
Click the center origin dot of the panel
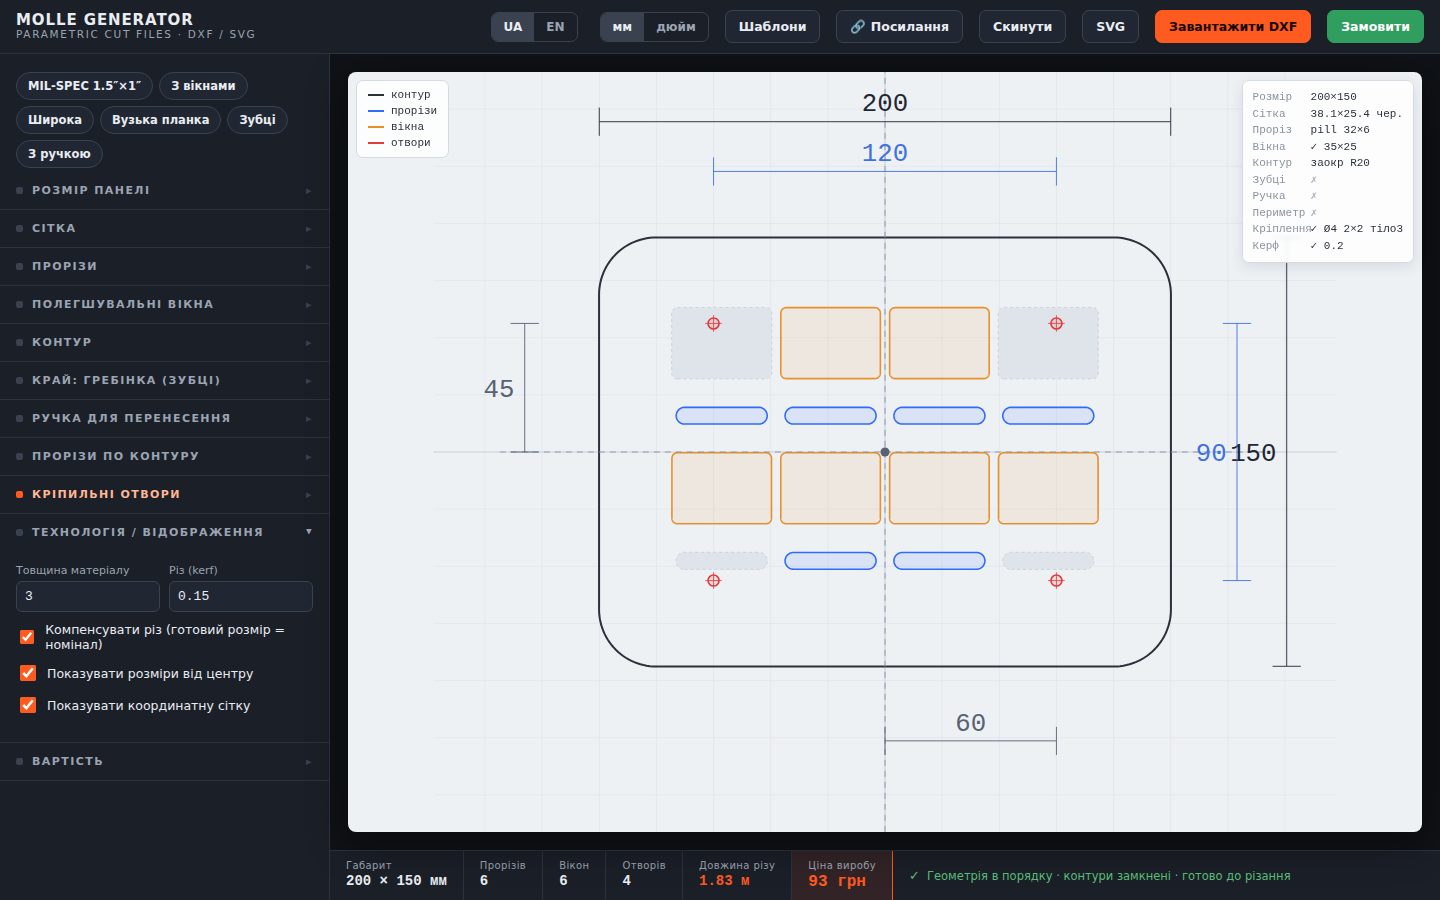click(x=885, y=452)
